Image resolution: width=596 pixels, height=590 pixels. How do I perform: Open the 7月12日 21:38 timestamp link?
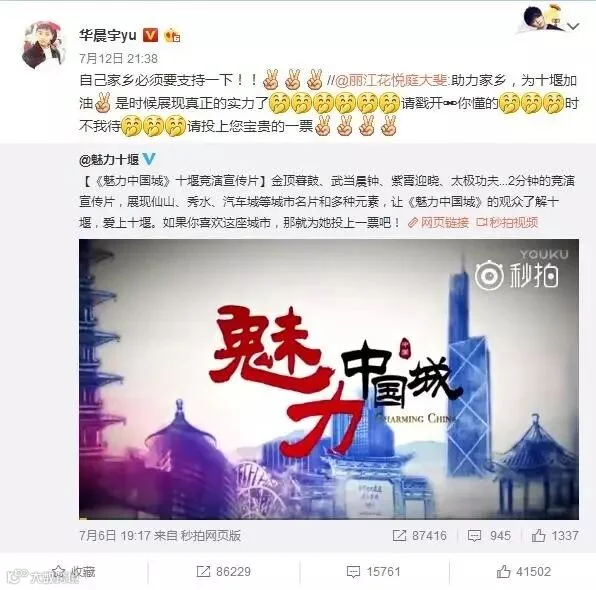(119, 59)
